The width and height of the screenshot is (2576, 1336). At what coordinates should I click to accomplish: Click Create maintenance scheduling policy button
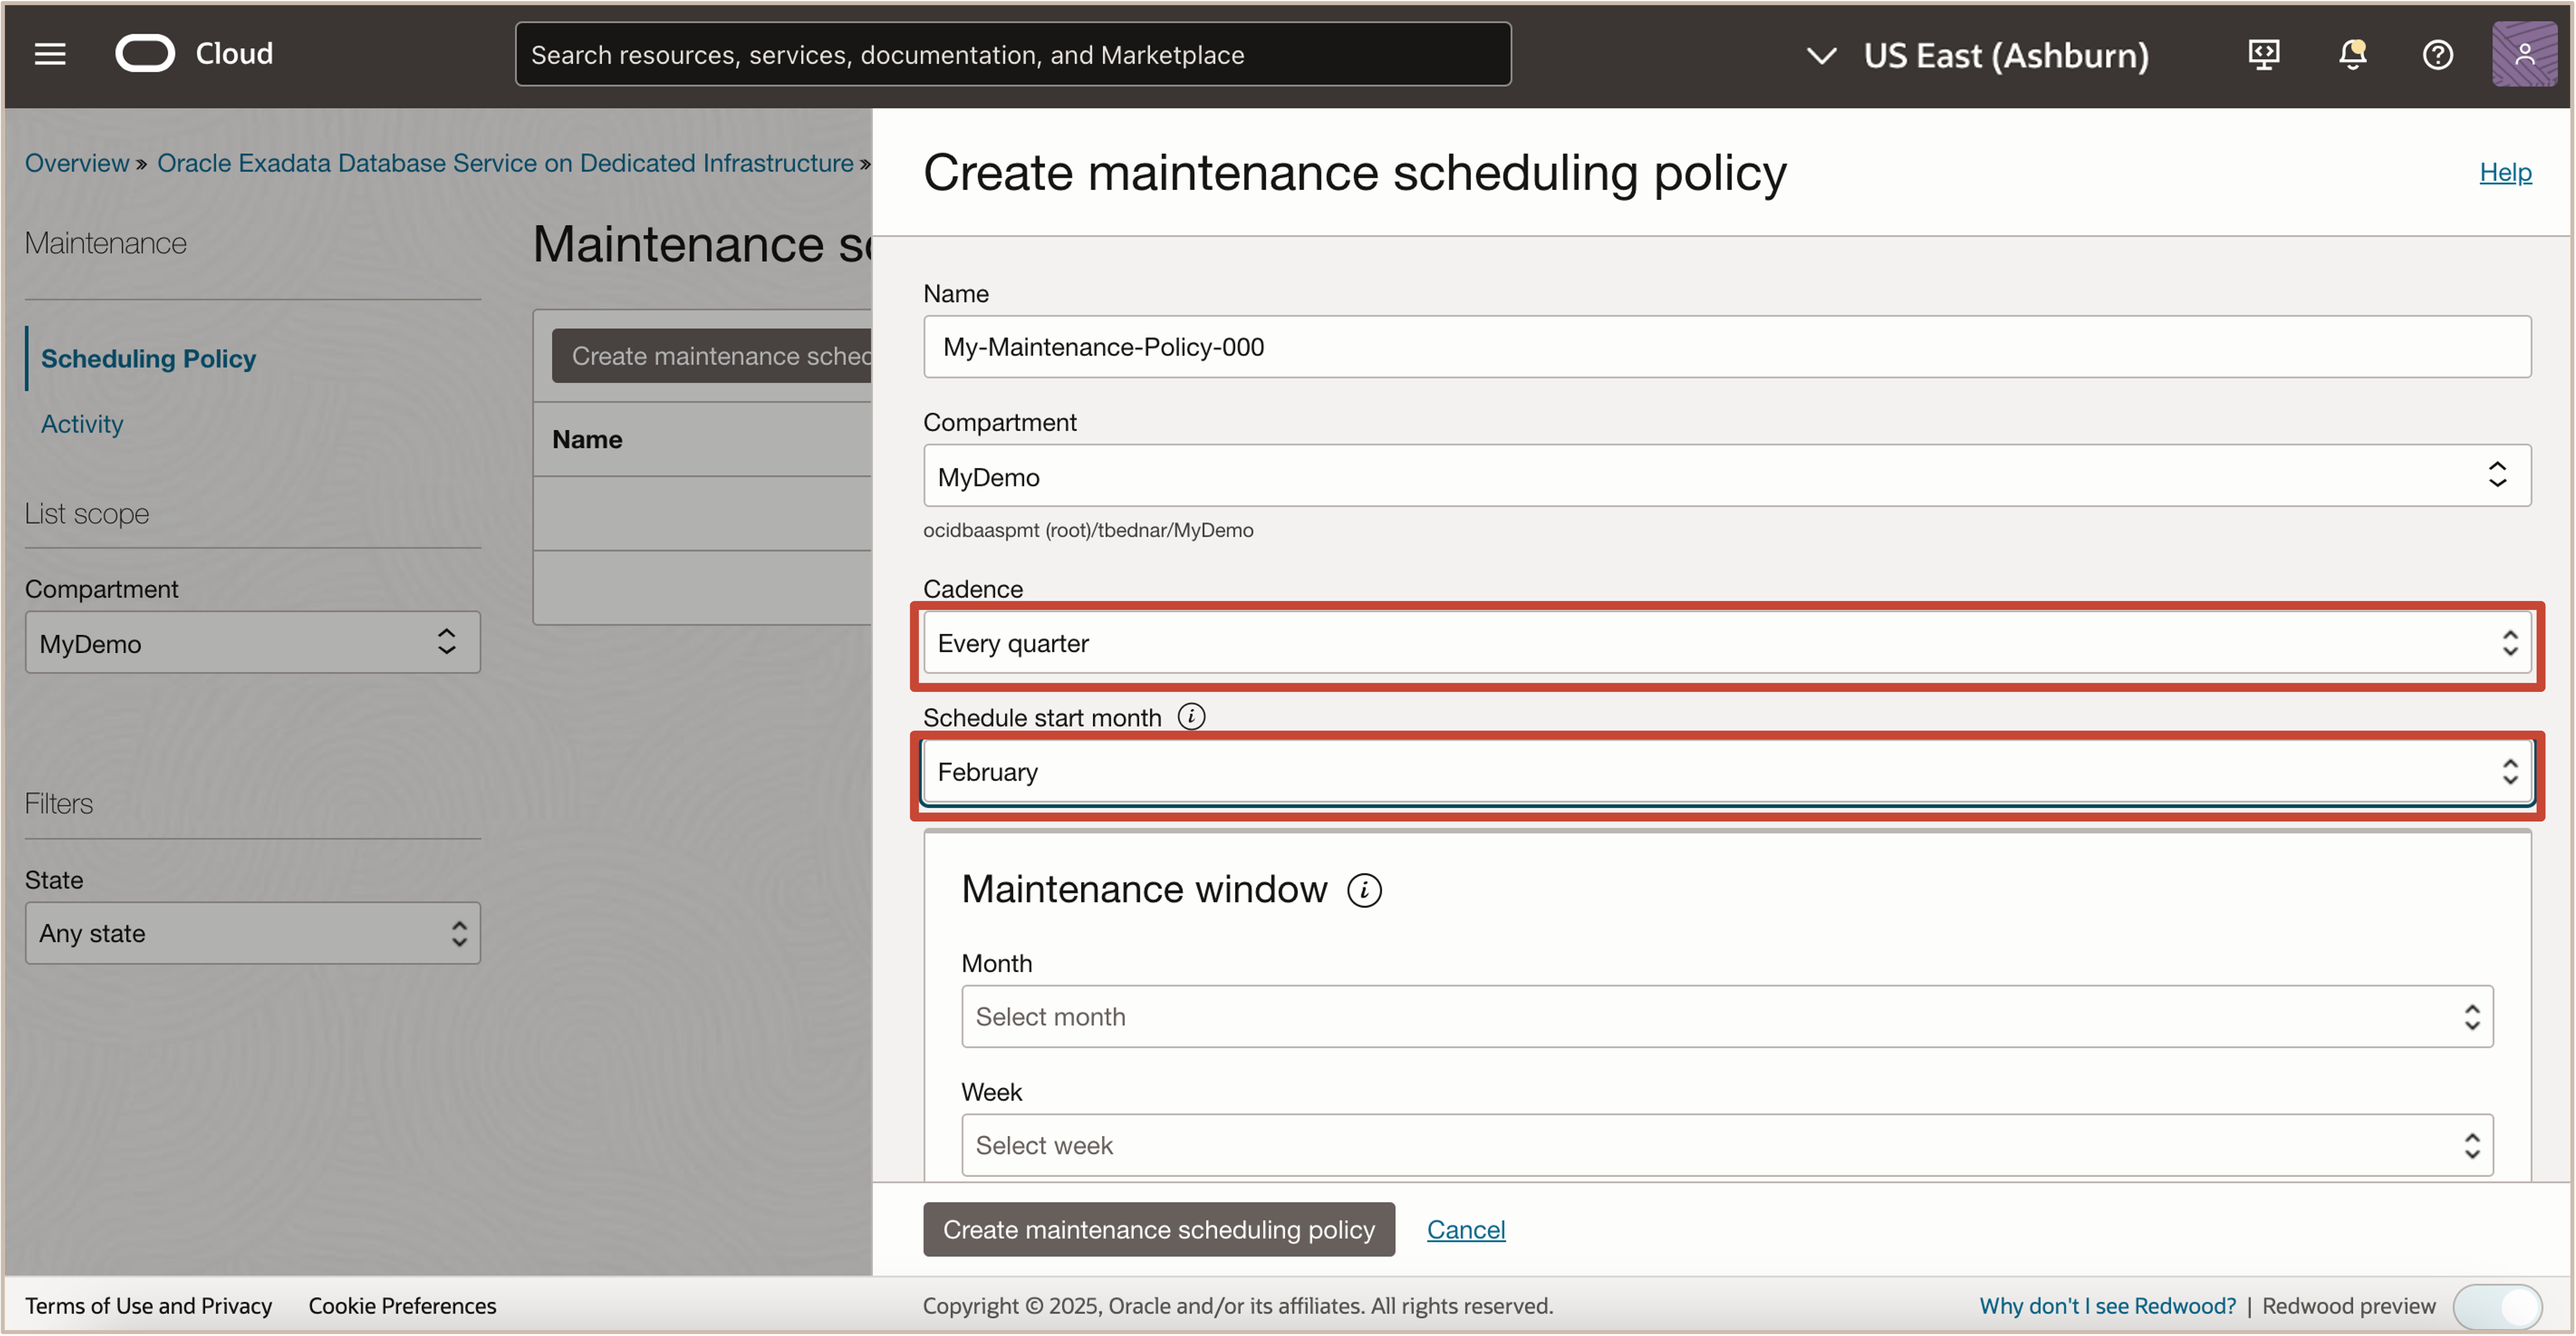tap(1159, 1230)
